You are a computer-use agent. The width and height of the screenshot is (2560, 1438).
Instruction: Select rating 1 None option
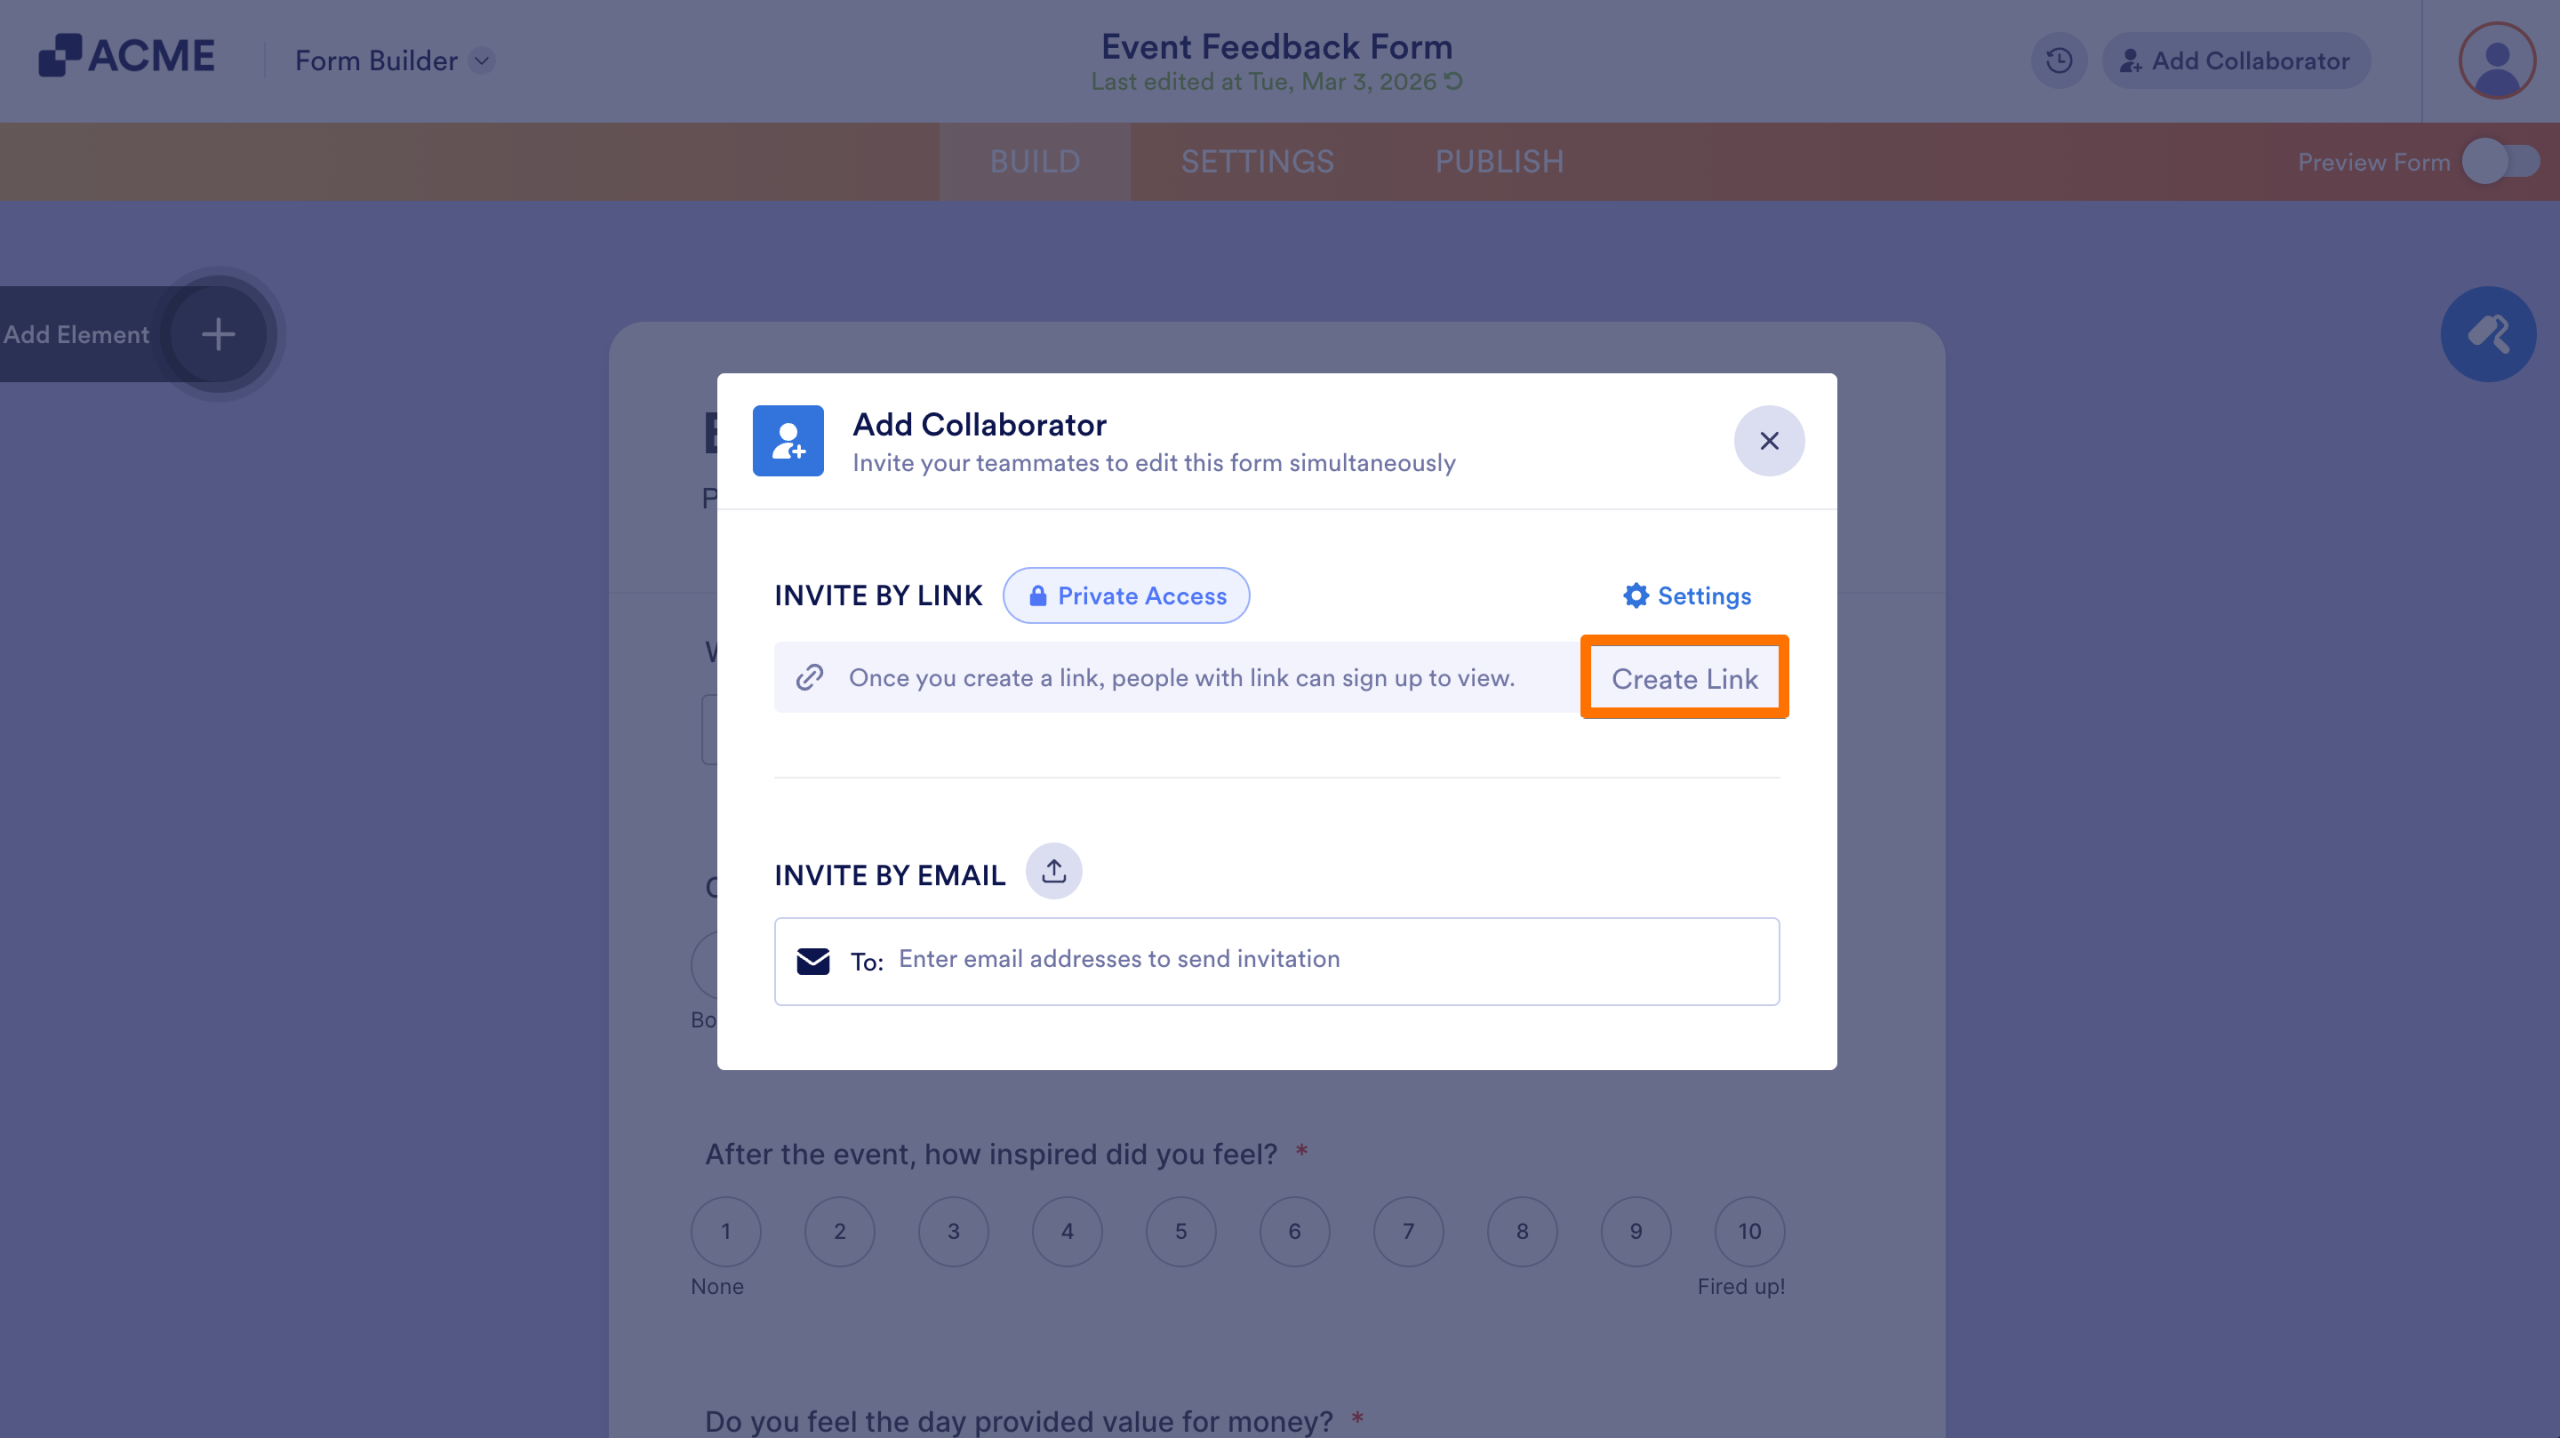coord(726,1231)
